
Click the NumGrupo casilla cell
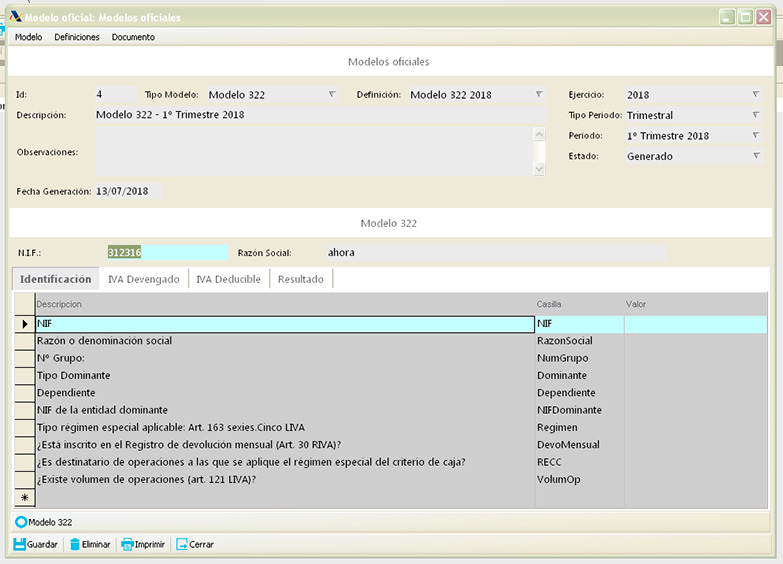(579, 358)
